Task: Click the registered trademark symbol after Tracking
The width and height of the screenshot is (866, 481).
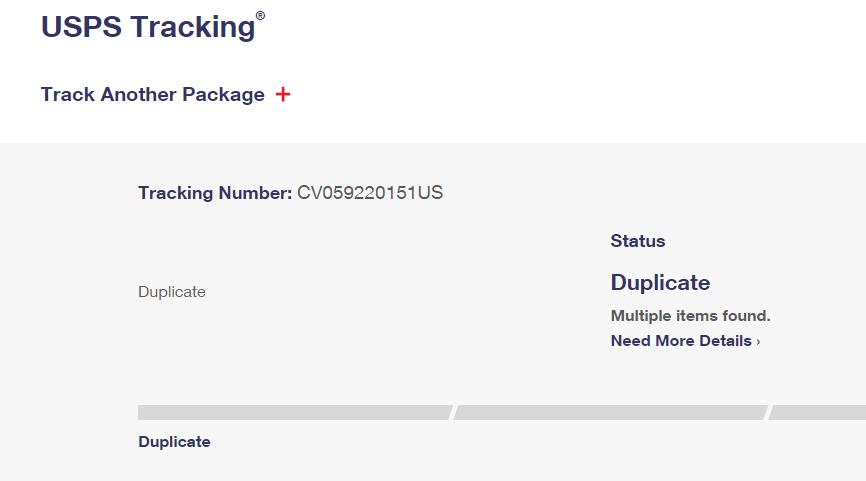Action: [261, 16]
